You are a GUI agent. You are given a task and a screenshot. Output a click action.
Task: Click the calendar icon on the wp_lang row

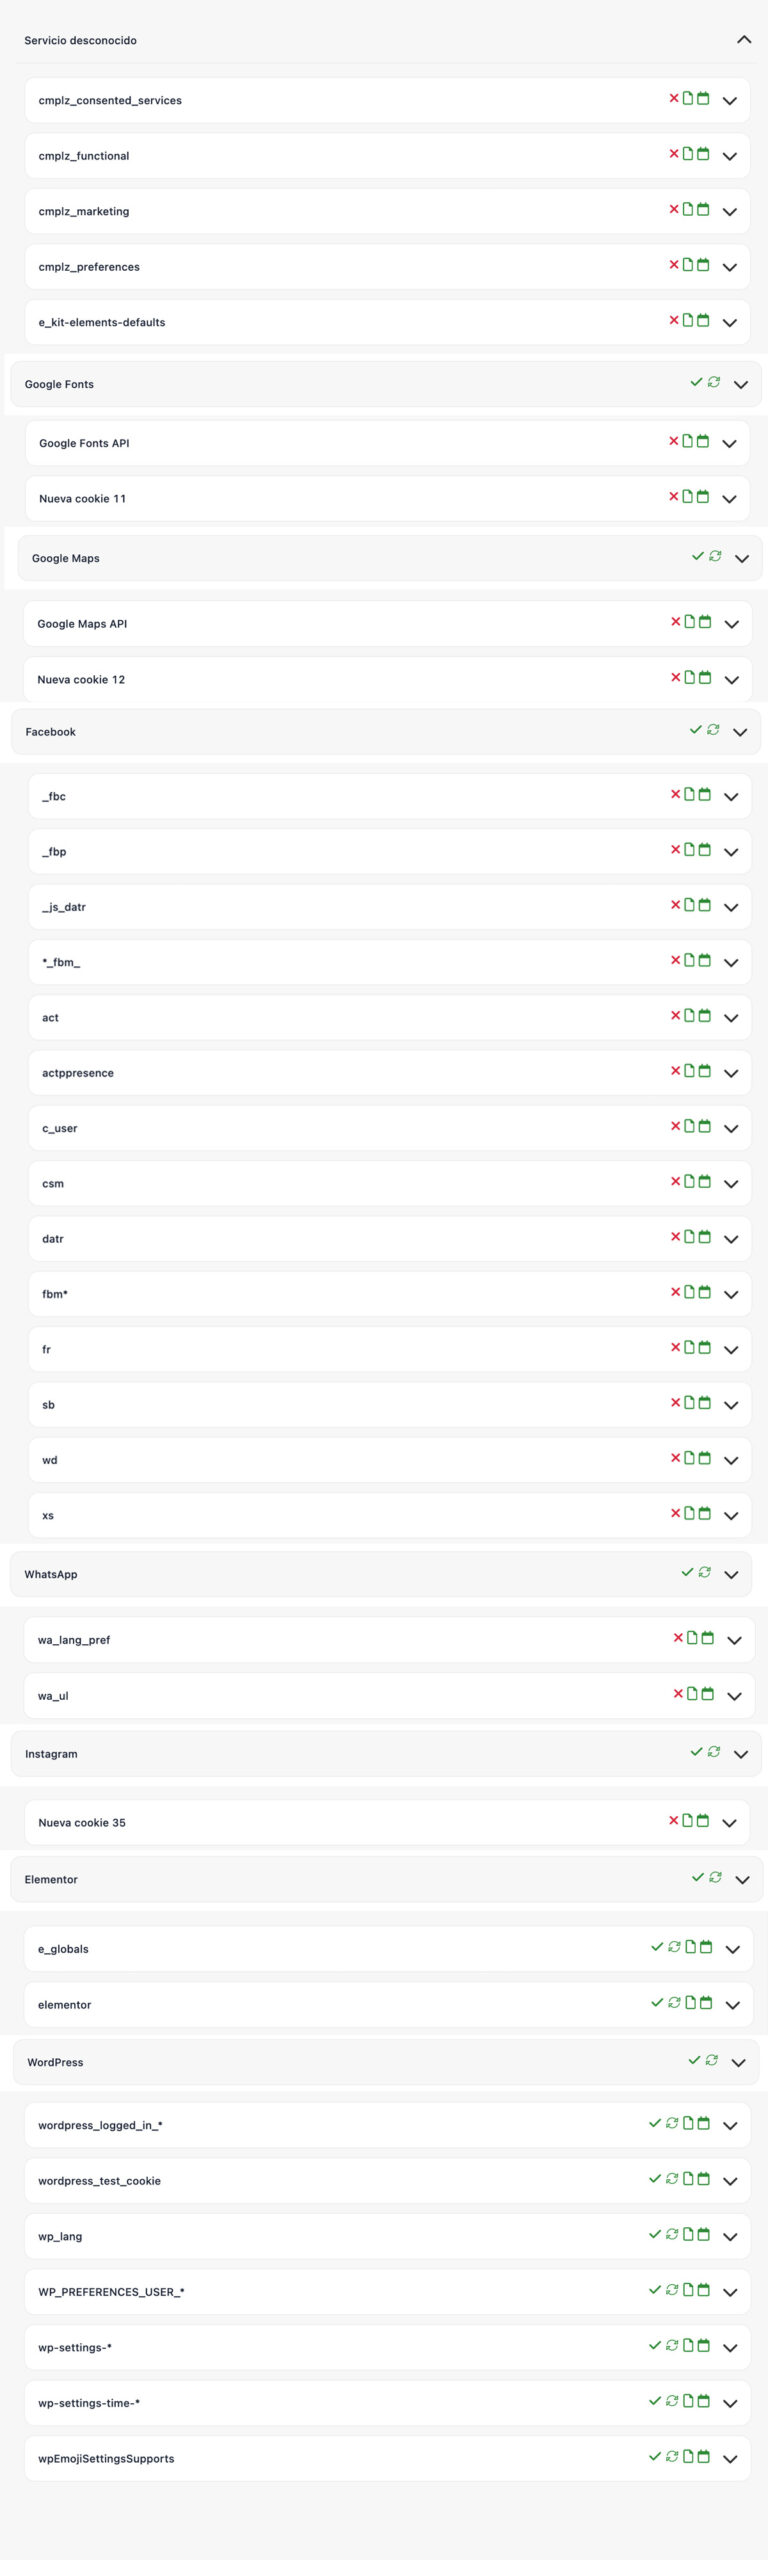pyautogui.click(x=704, y=2234)
